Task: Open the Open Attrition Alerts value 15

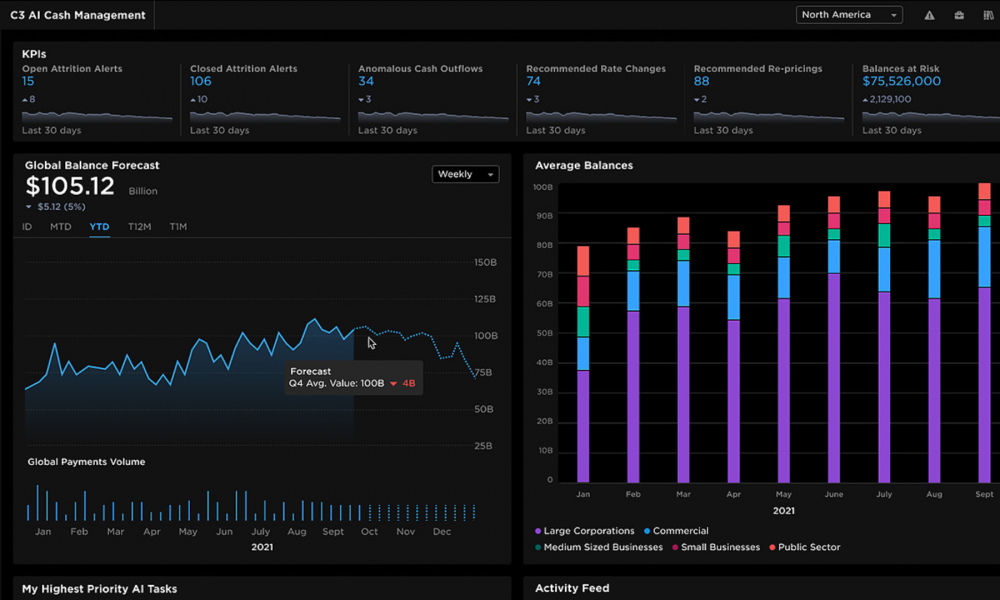Action: (x=28, y=81)
